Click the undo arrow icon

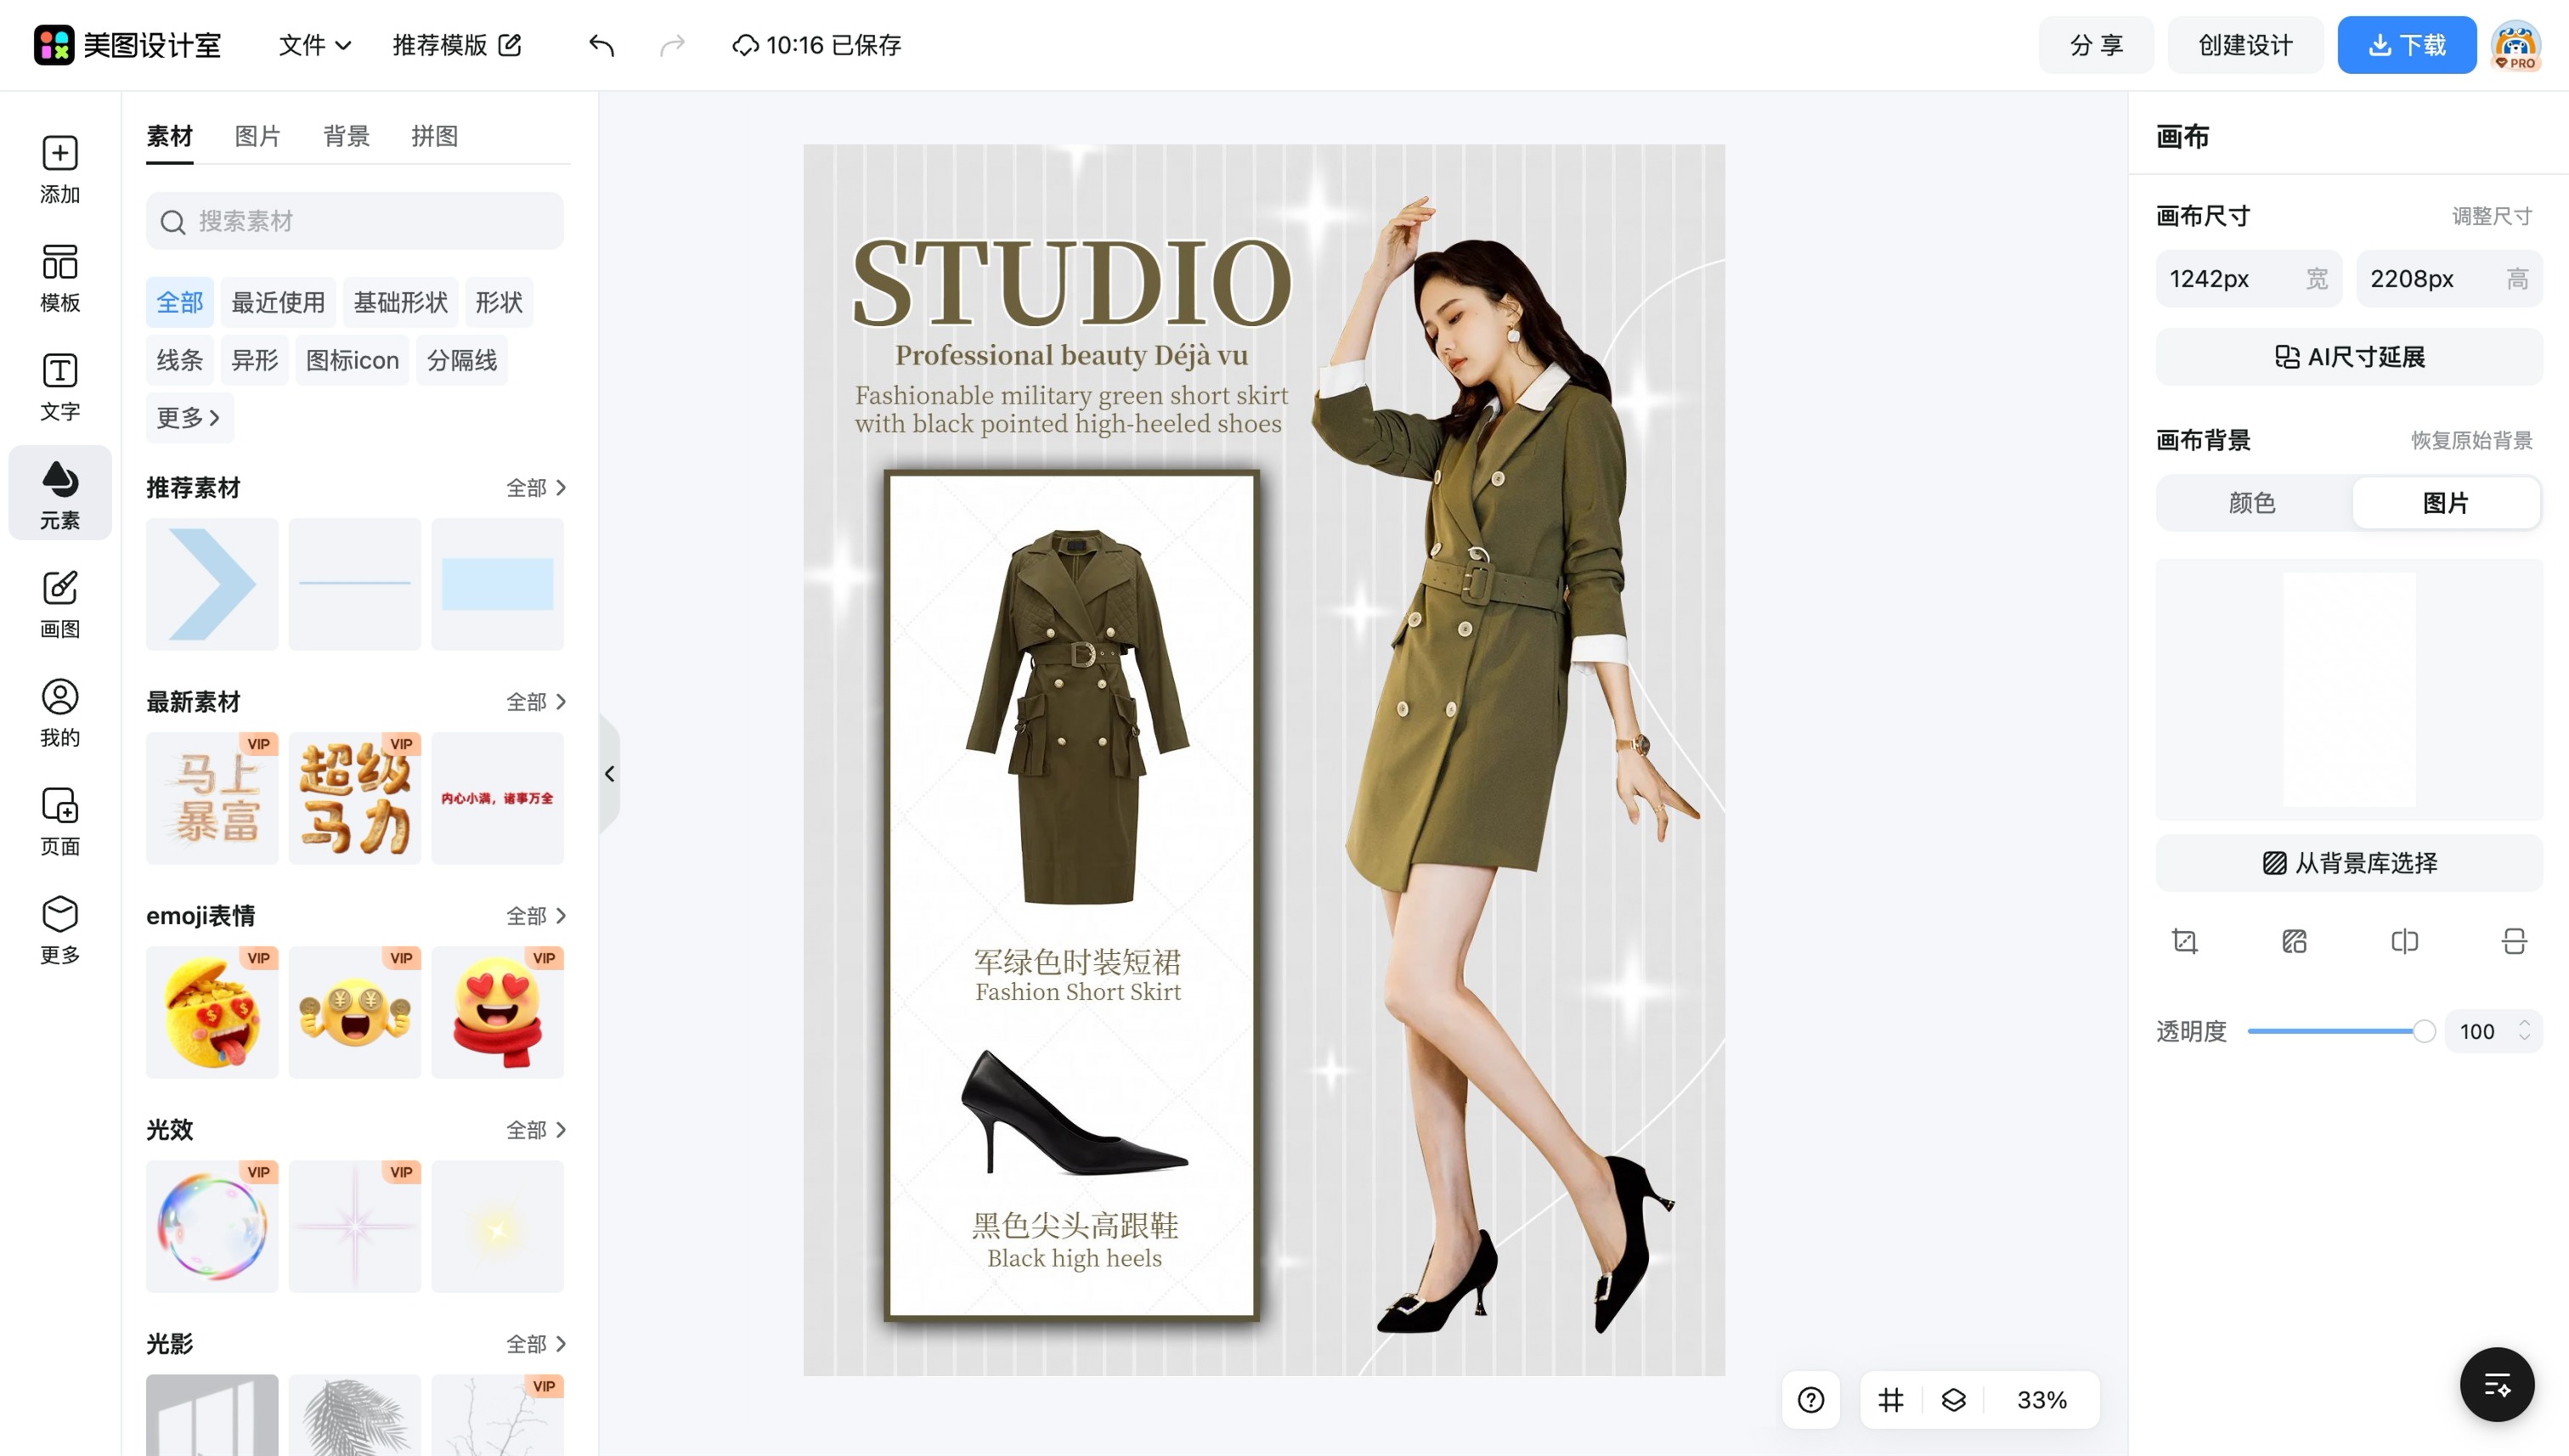pyautogui.click(x=601, y=45)
